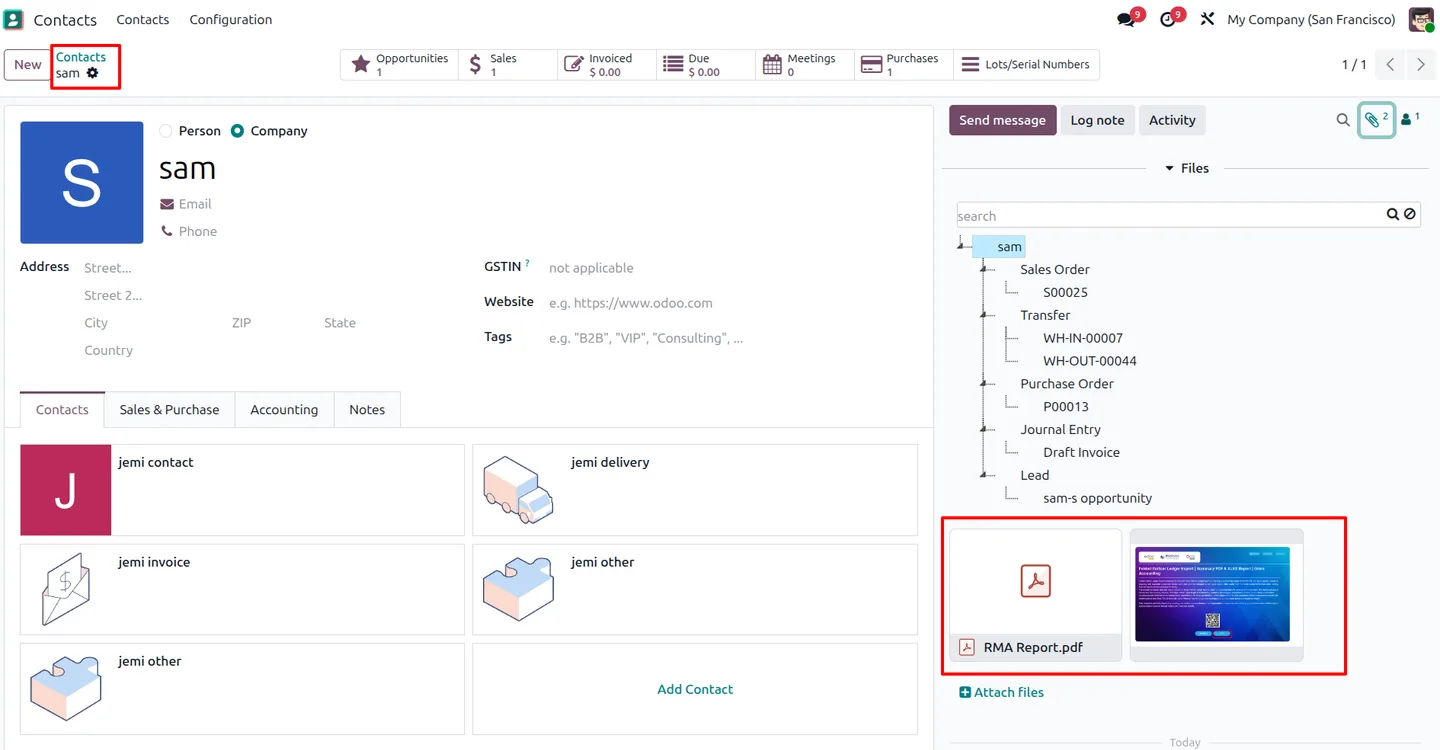Open the Due stat button

tap(706, 65)
